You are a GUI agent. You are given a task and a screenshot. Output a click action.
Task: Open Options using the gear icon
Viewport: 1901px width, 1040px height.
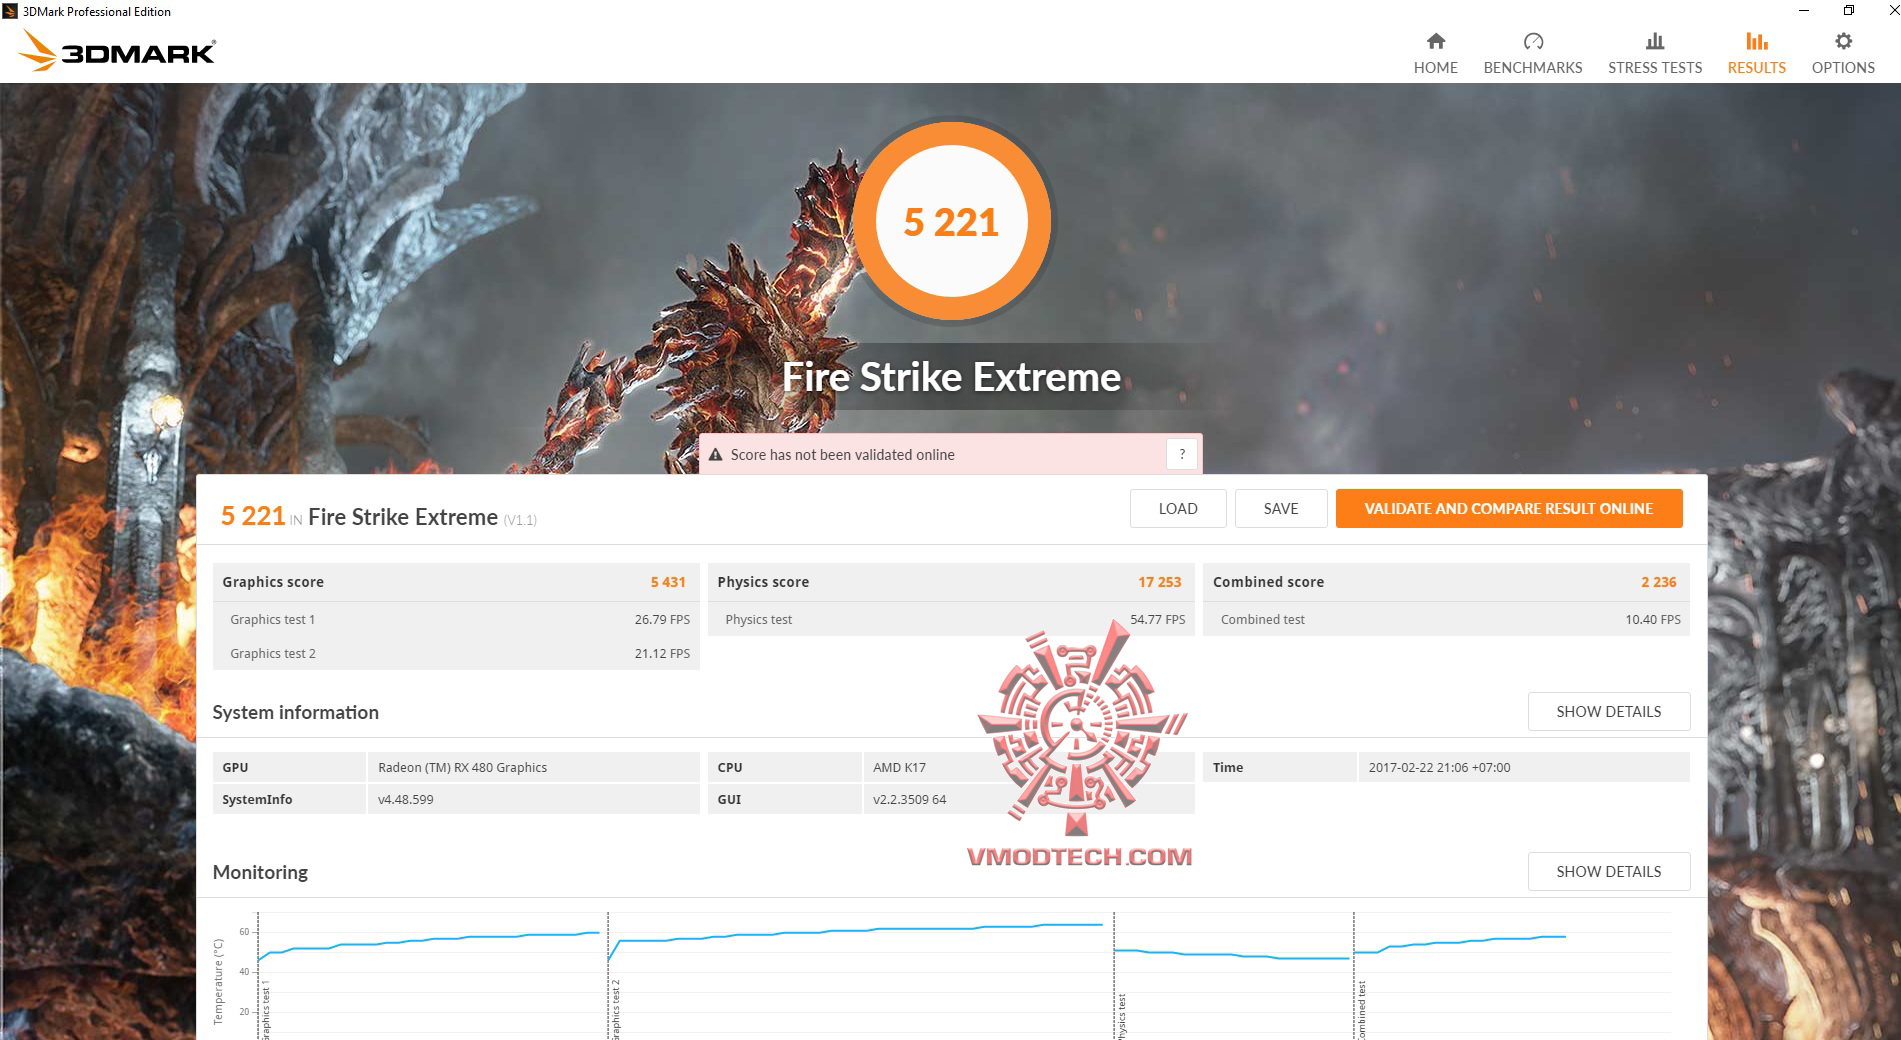(1842, 40)
